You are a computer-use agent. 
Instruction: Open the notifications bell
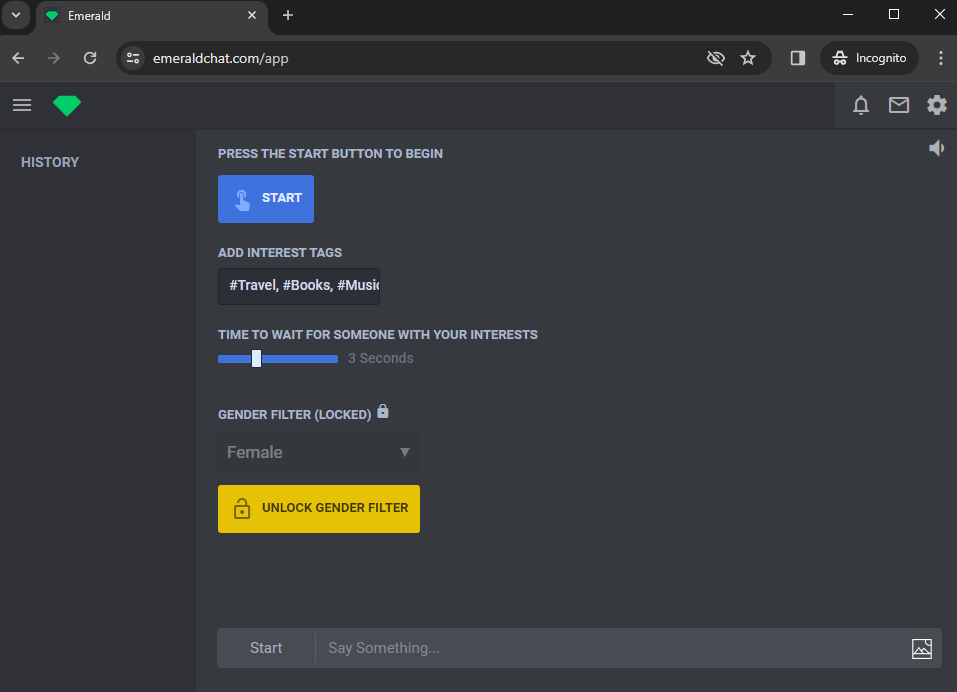[860, 105]
